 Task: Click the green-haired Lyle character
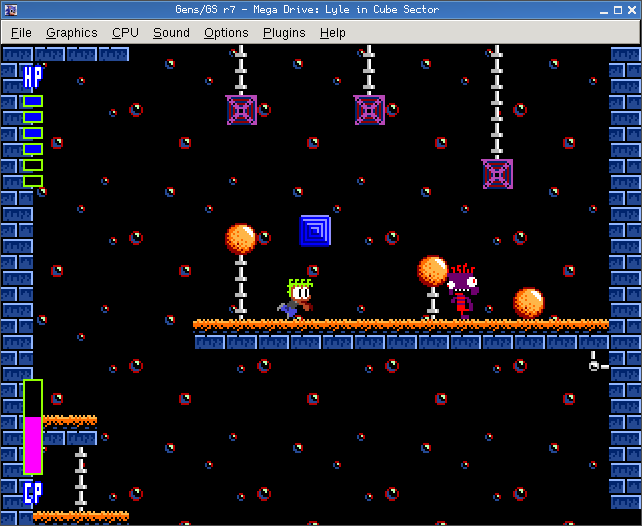click(296, 299)
